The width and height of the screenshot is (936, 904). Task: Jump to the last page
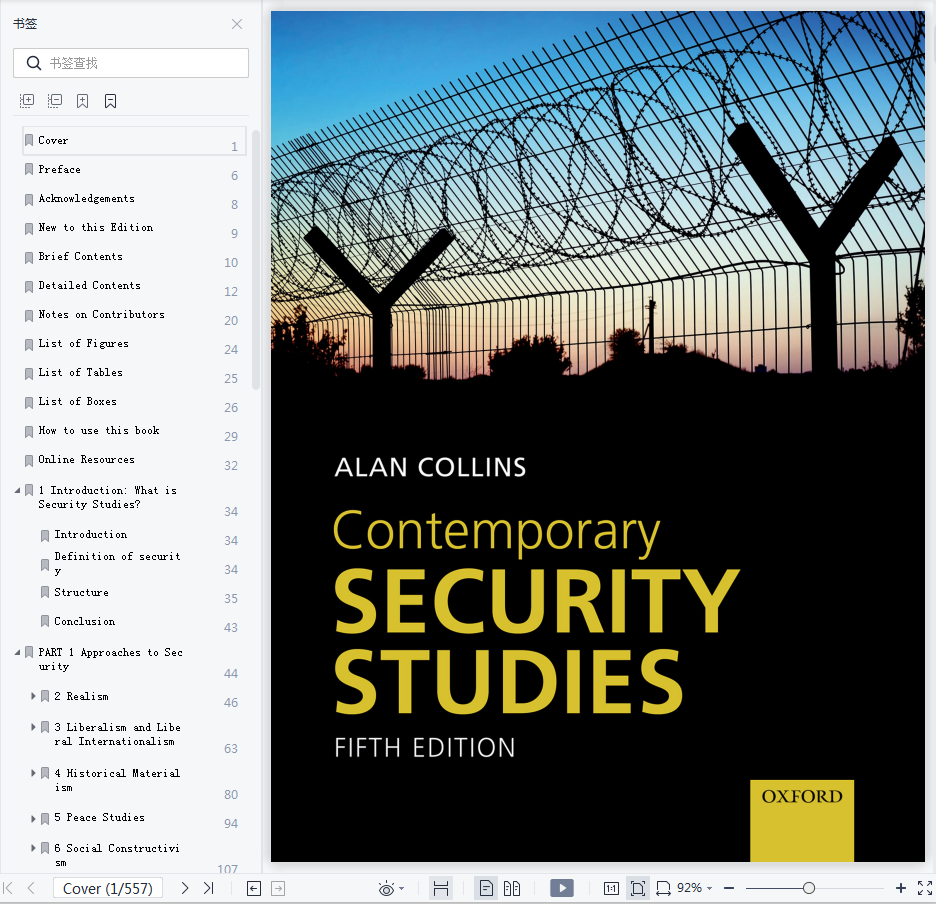[x=208, y=888]
